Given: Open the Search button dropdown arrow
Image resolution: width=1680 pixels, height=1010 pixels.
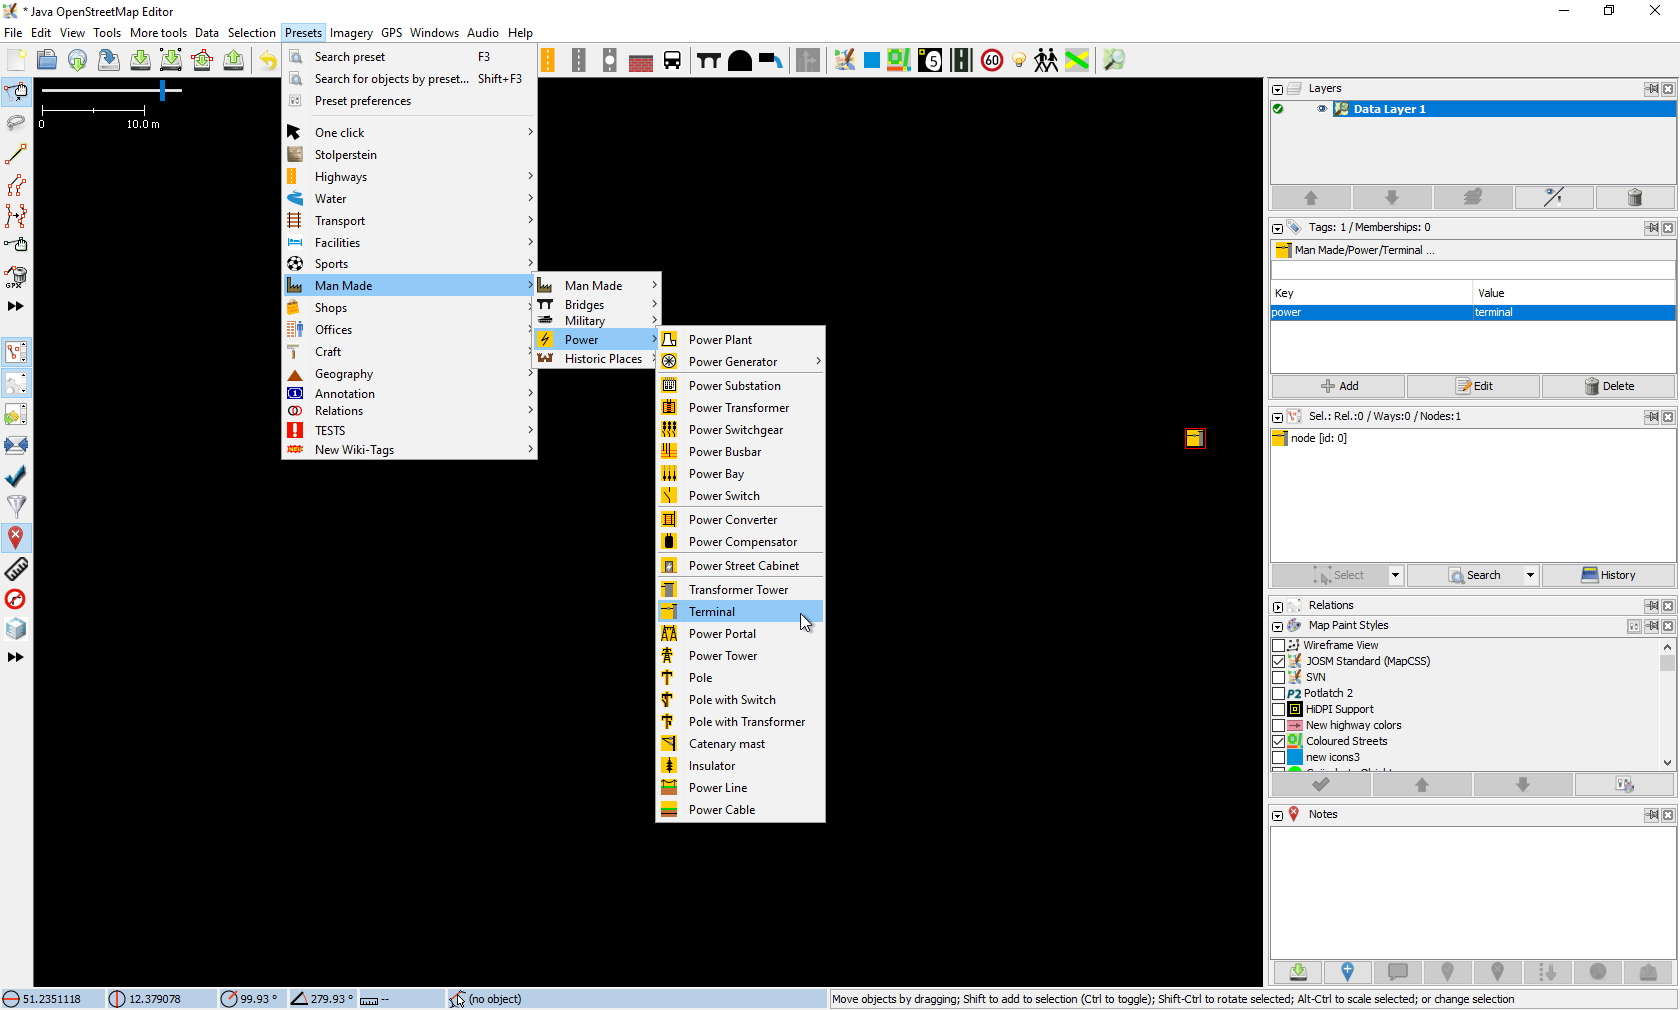Looking at the screenshot, I should coord(1530,575).
